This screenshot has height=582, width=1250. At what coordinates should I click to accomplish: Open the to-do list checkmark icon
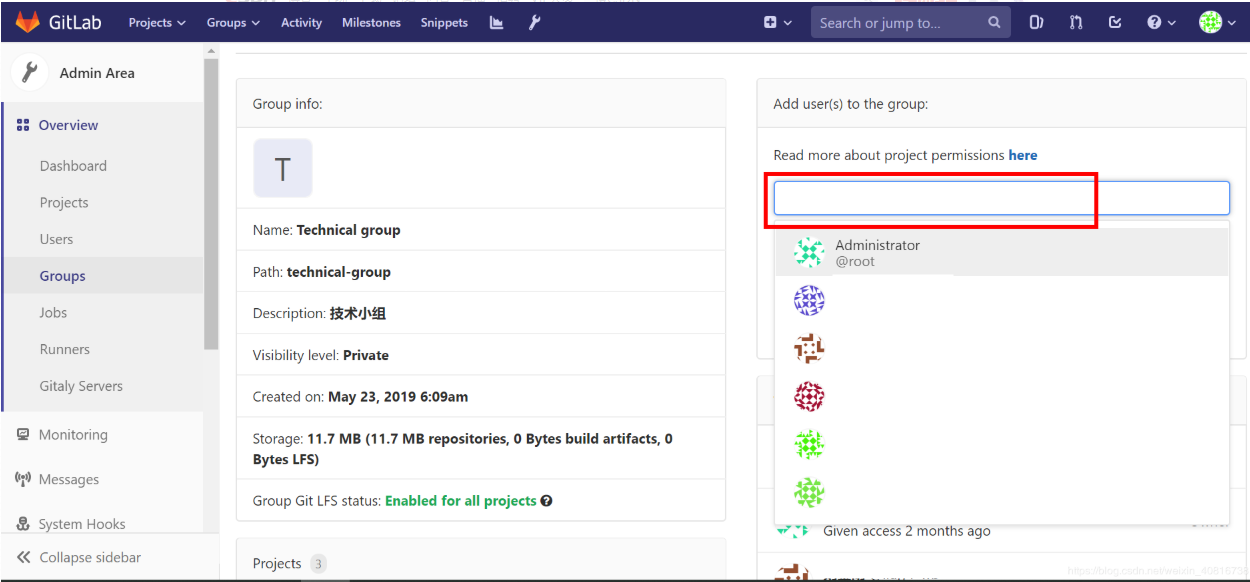[x=1115, y=22]
